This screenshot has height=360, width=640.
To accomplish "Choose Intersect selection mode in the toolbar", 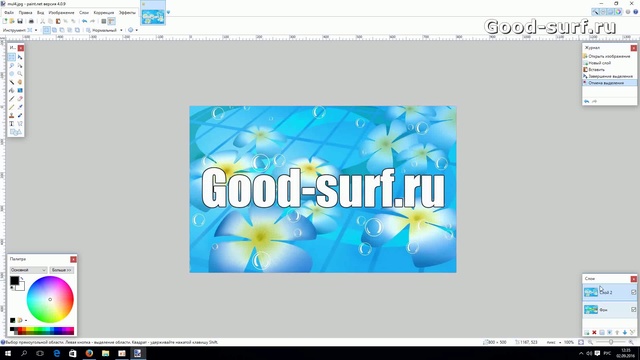I will (x=70, y=30).
